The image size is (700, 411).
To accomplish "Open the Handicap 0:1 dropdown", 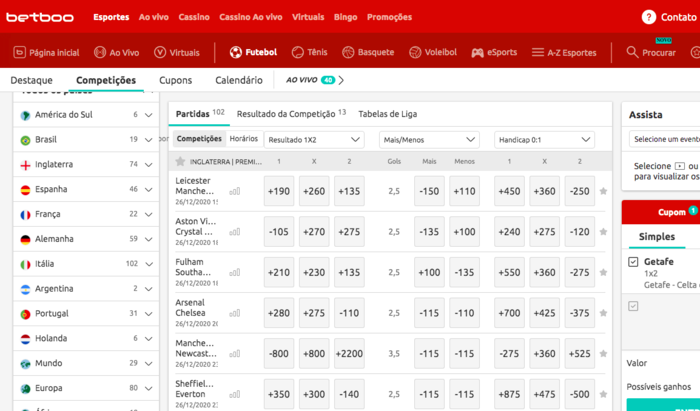I will pos(544,140).
